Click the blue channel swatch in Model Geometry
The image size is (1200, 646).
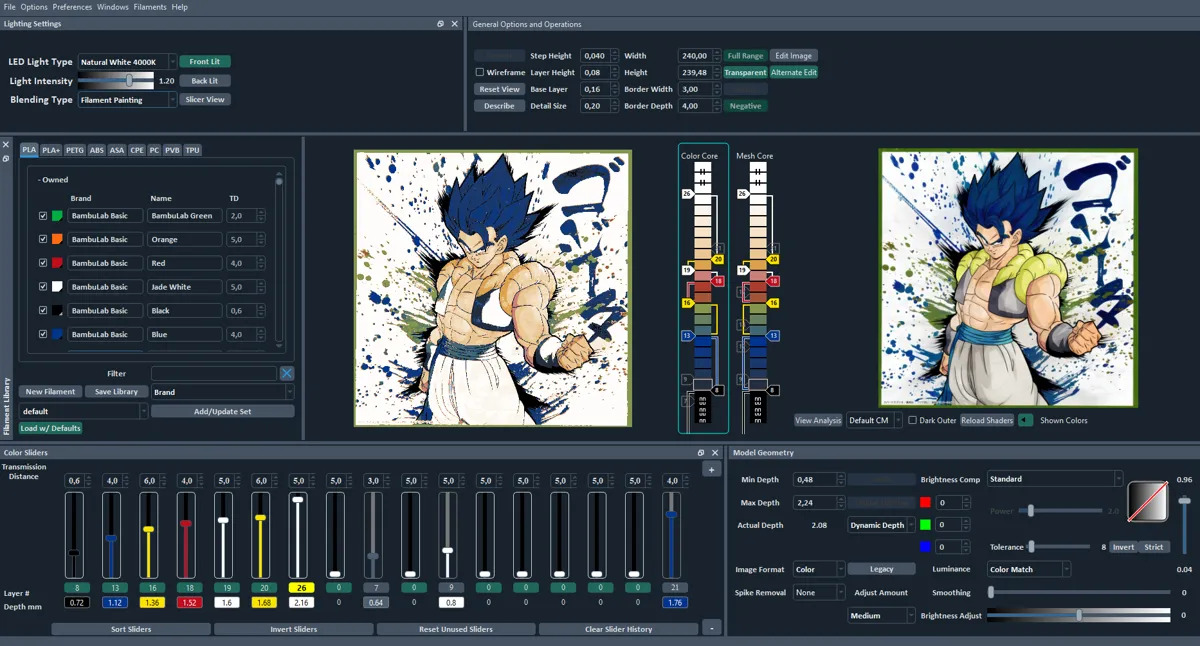coord(925,547)
